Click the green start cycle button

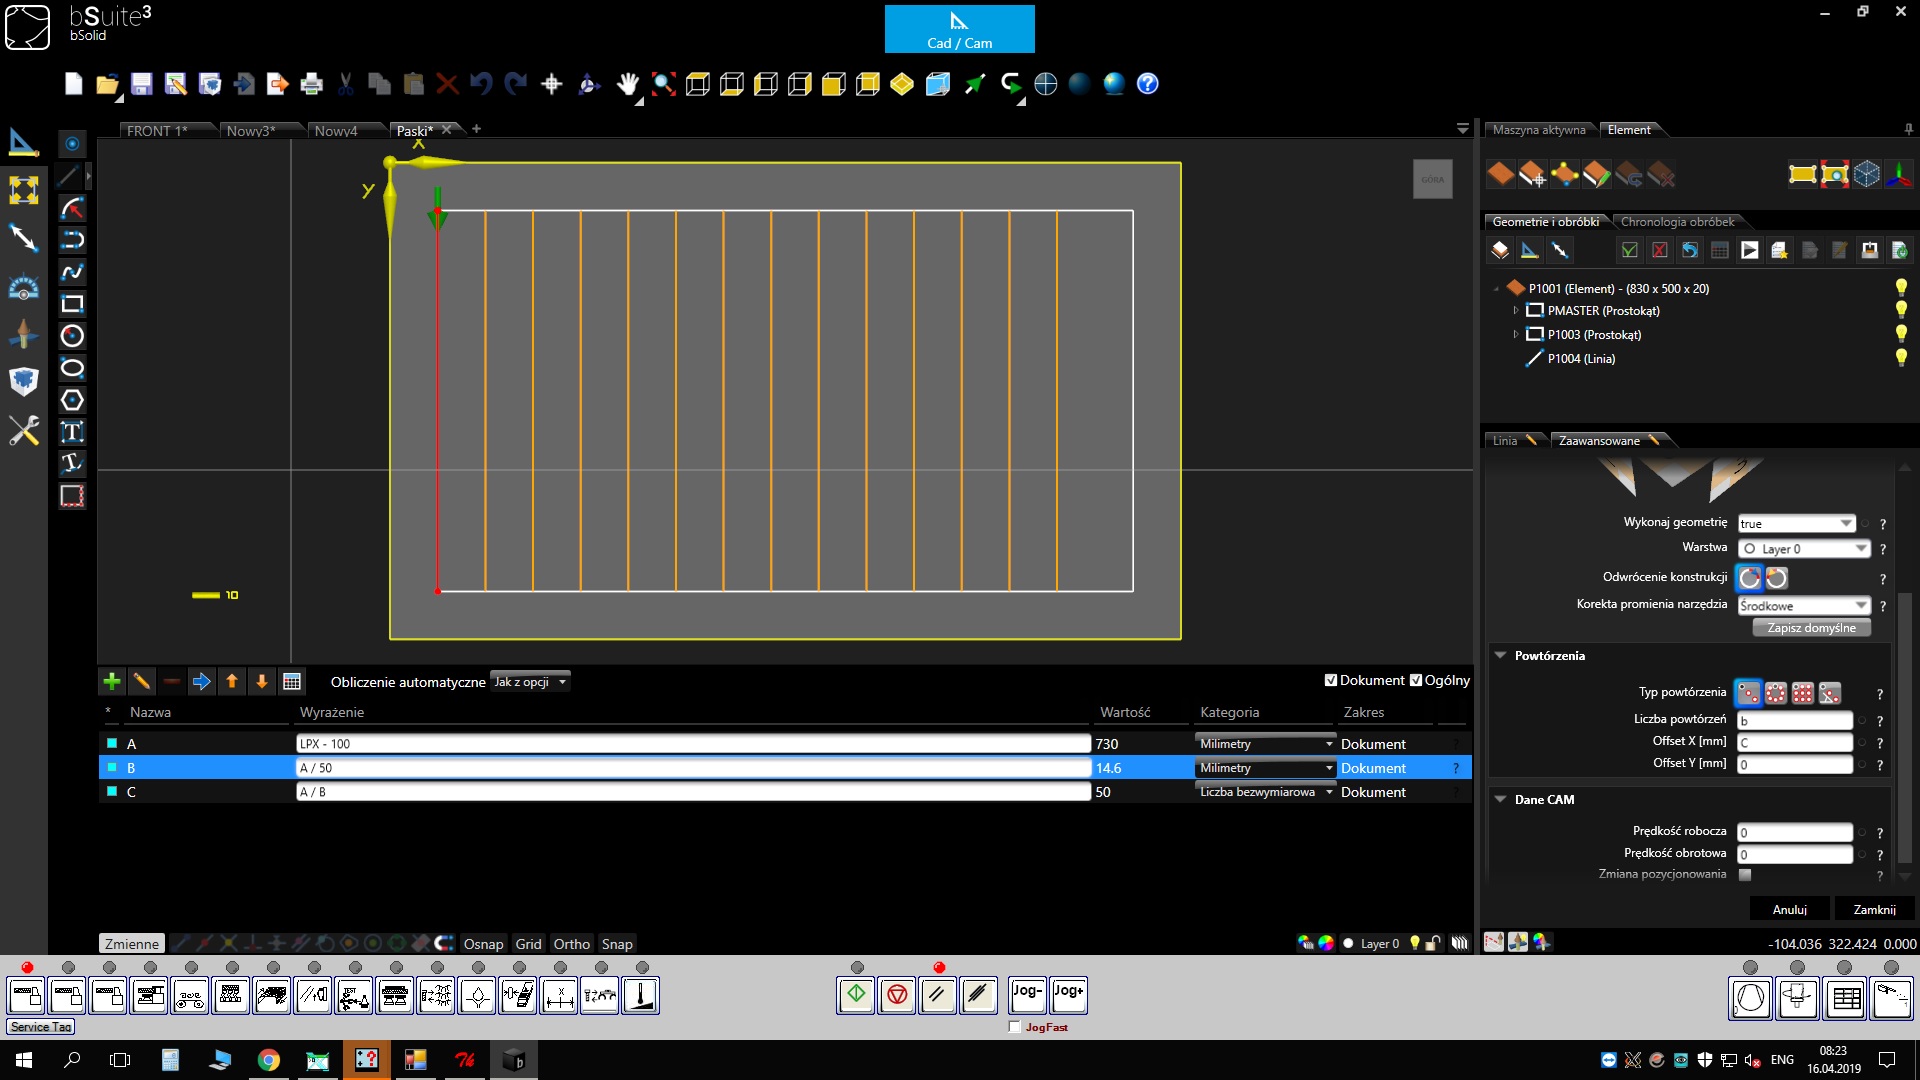856,995
